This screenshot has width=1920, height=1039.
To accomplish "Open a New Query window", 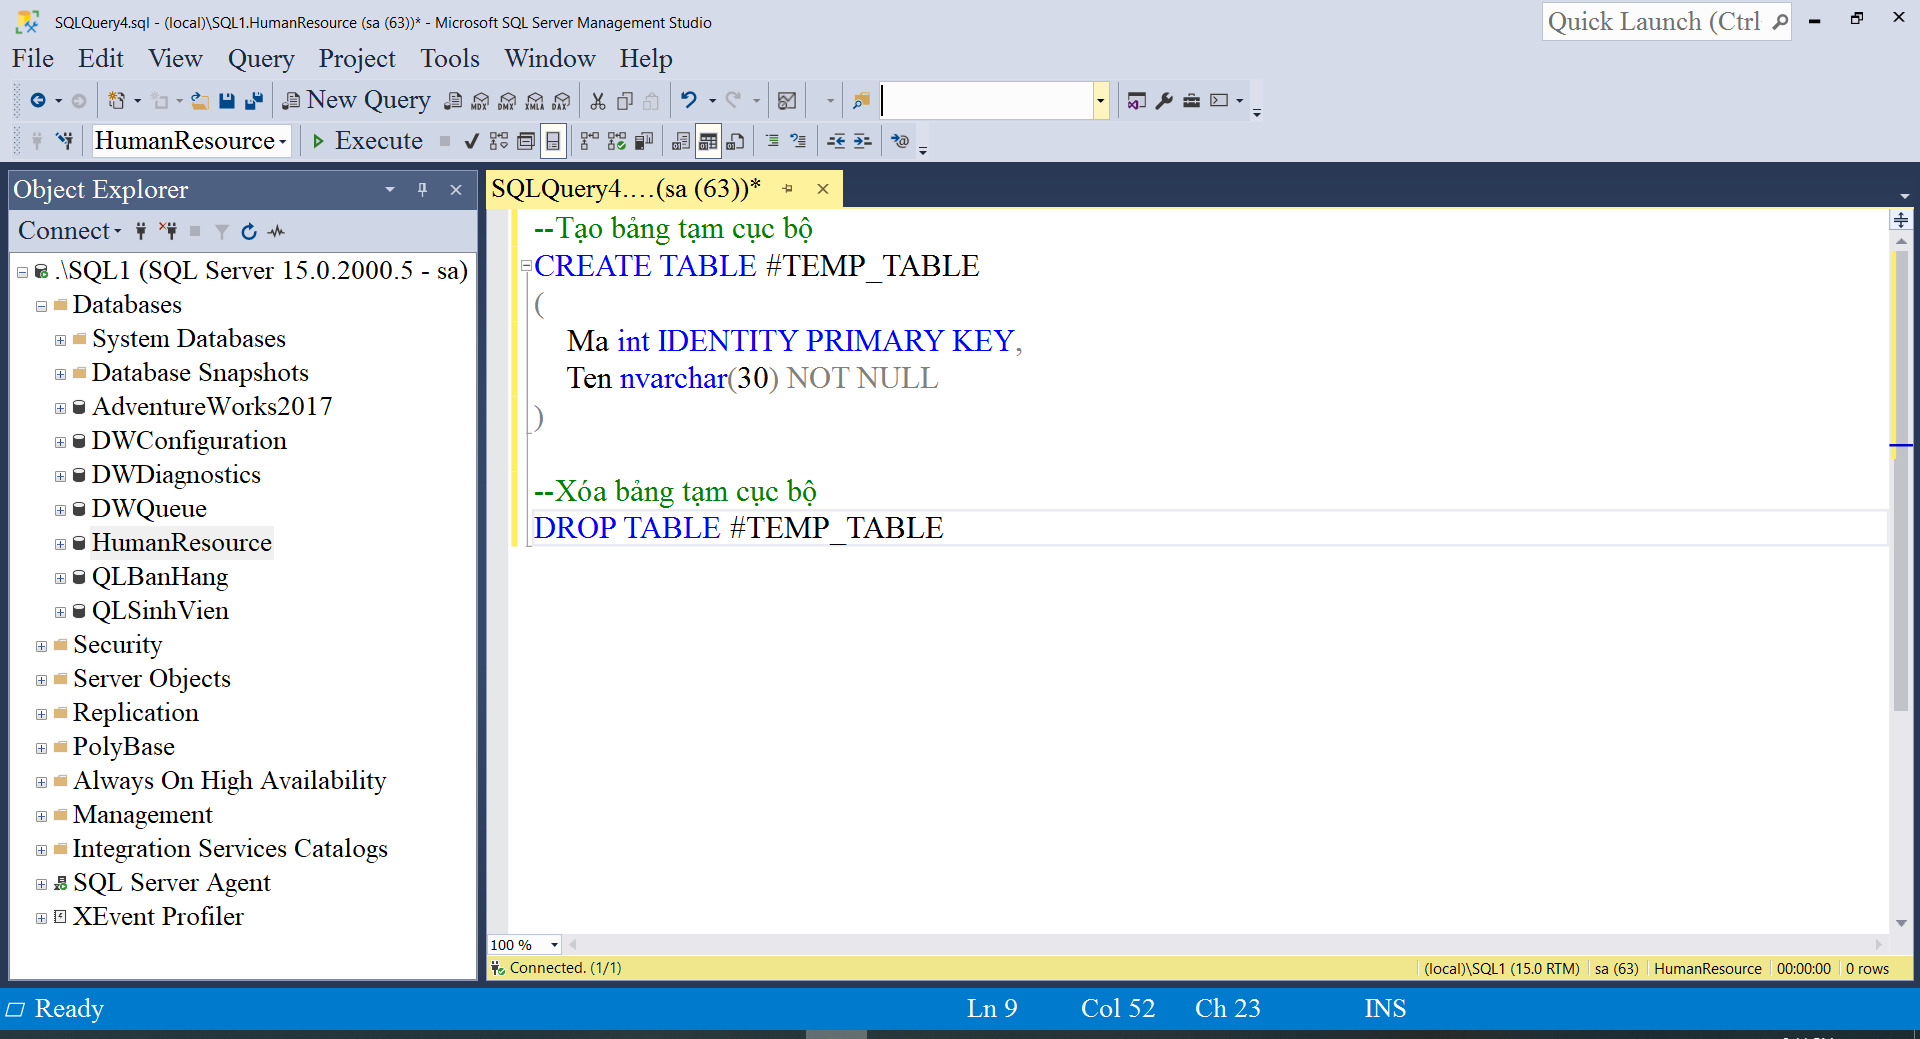I will 357,99.
